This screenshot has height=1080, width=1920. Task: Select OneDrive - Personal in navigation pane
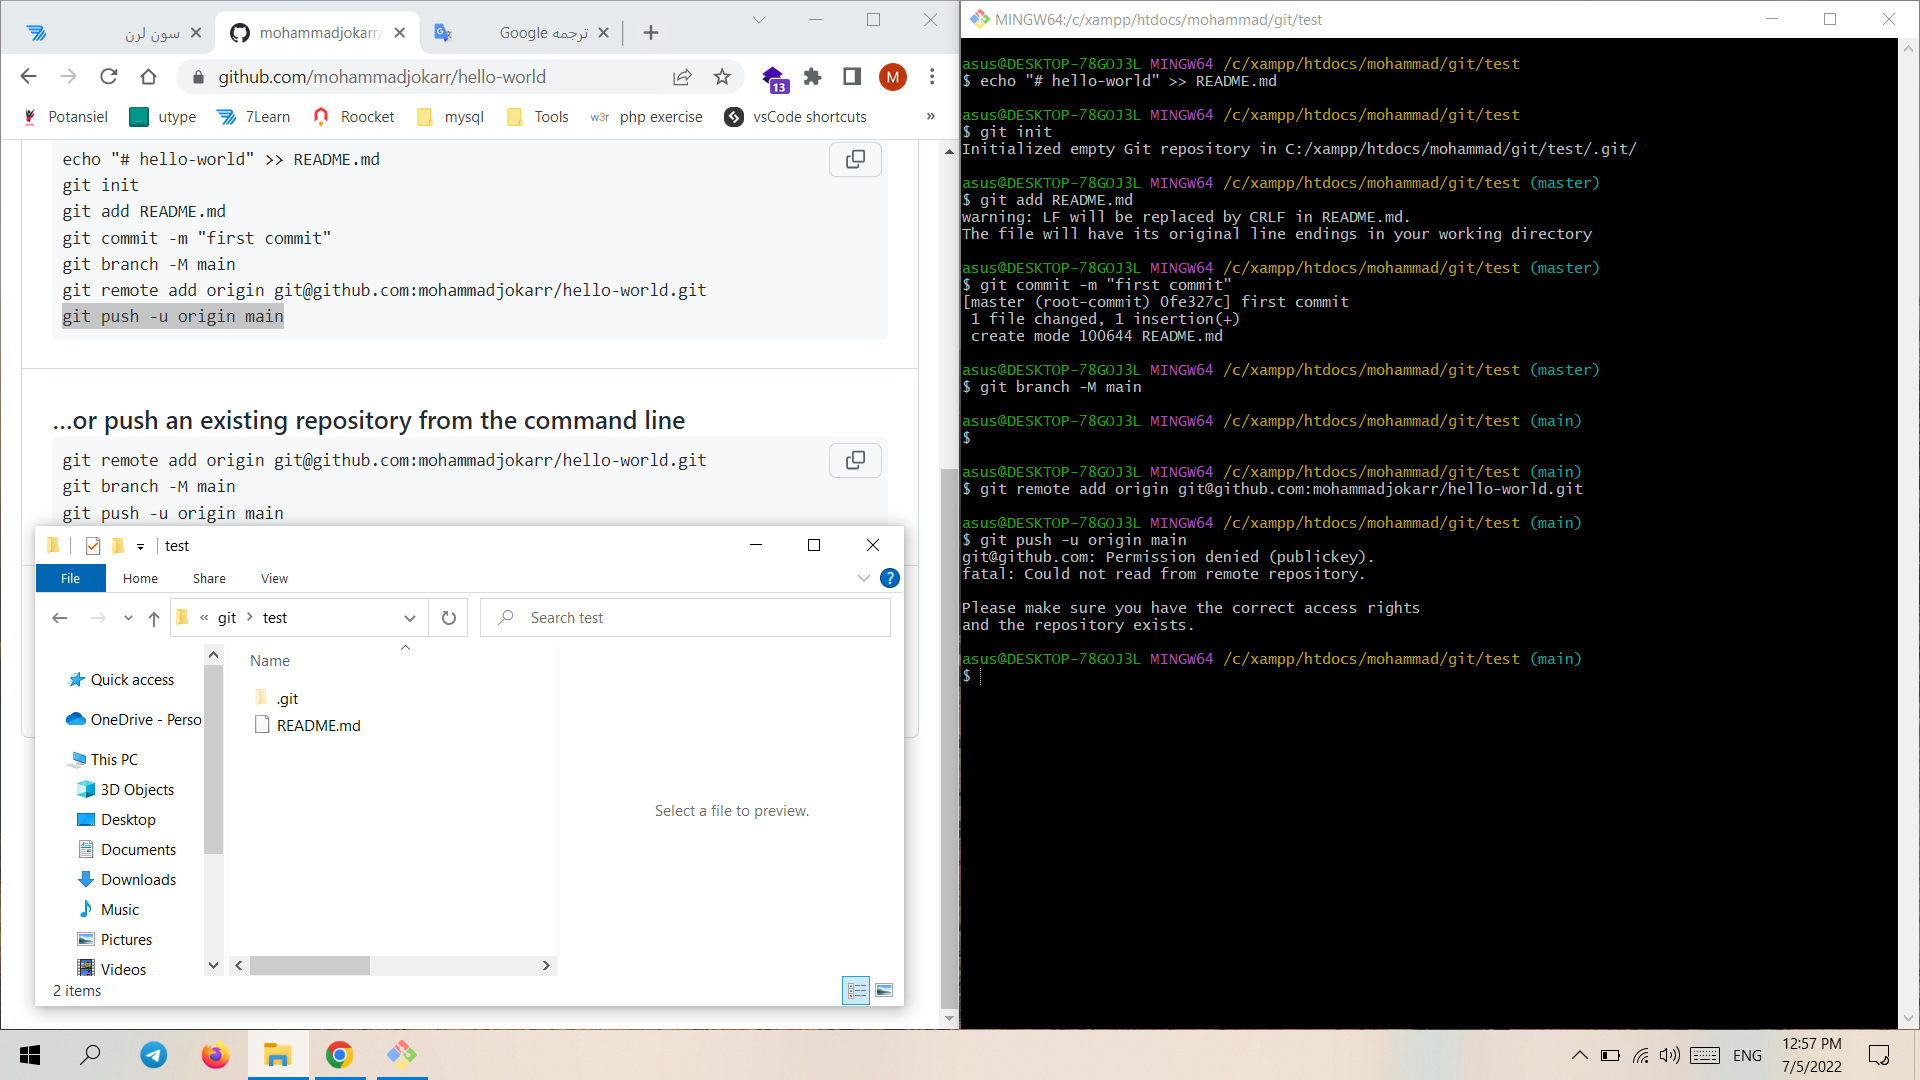[134, 720]
